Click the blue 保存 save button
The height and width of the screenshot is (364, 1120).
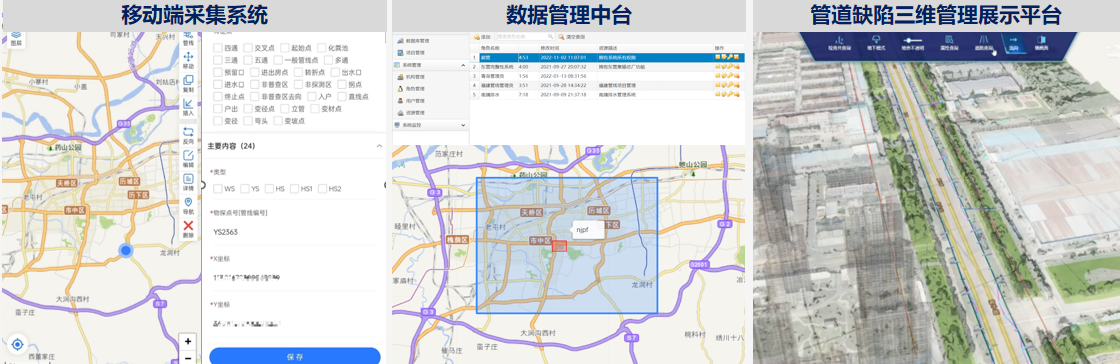(294, 356)
